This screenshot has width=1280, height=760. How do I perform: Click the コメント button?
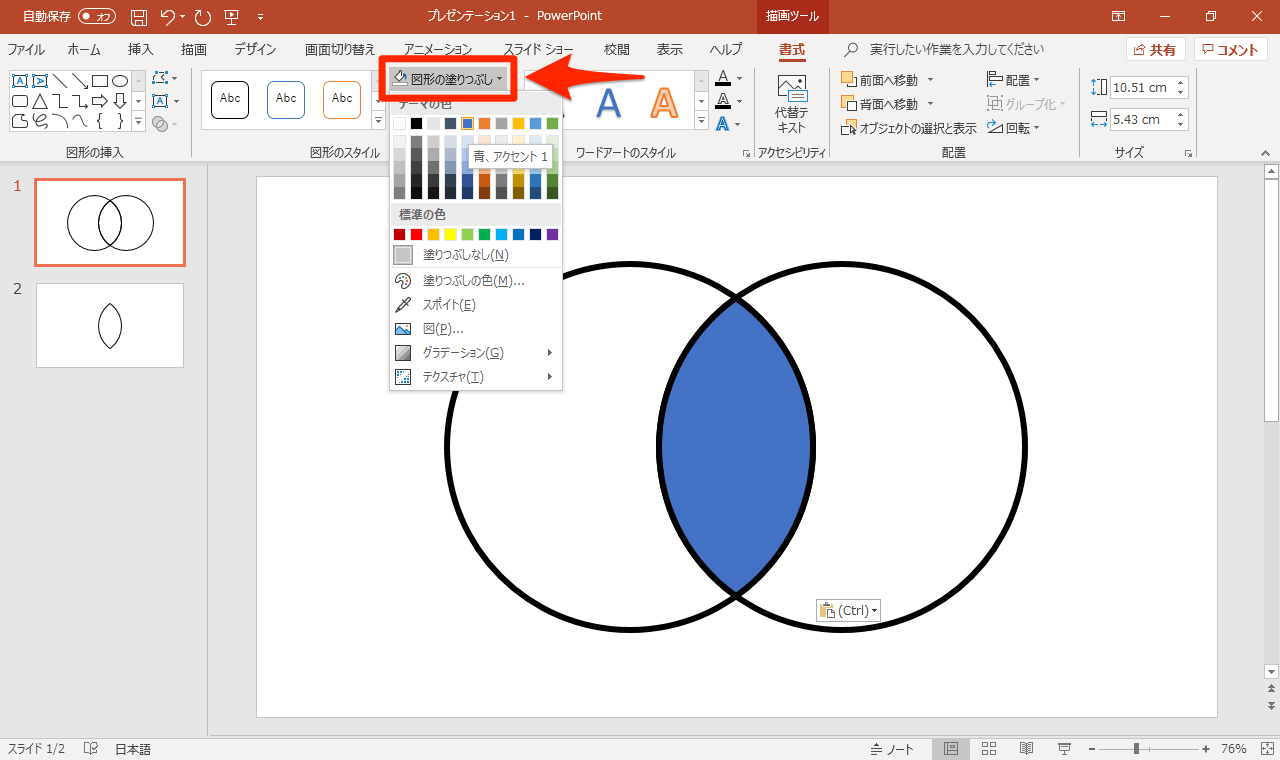pos(1231,49)
